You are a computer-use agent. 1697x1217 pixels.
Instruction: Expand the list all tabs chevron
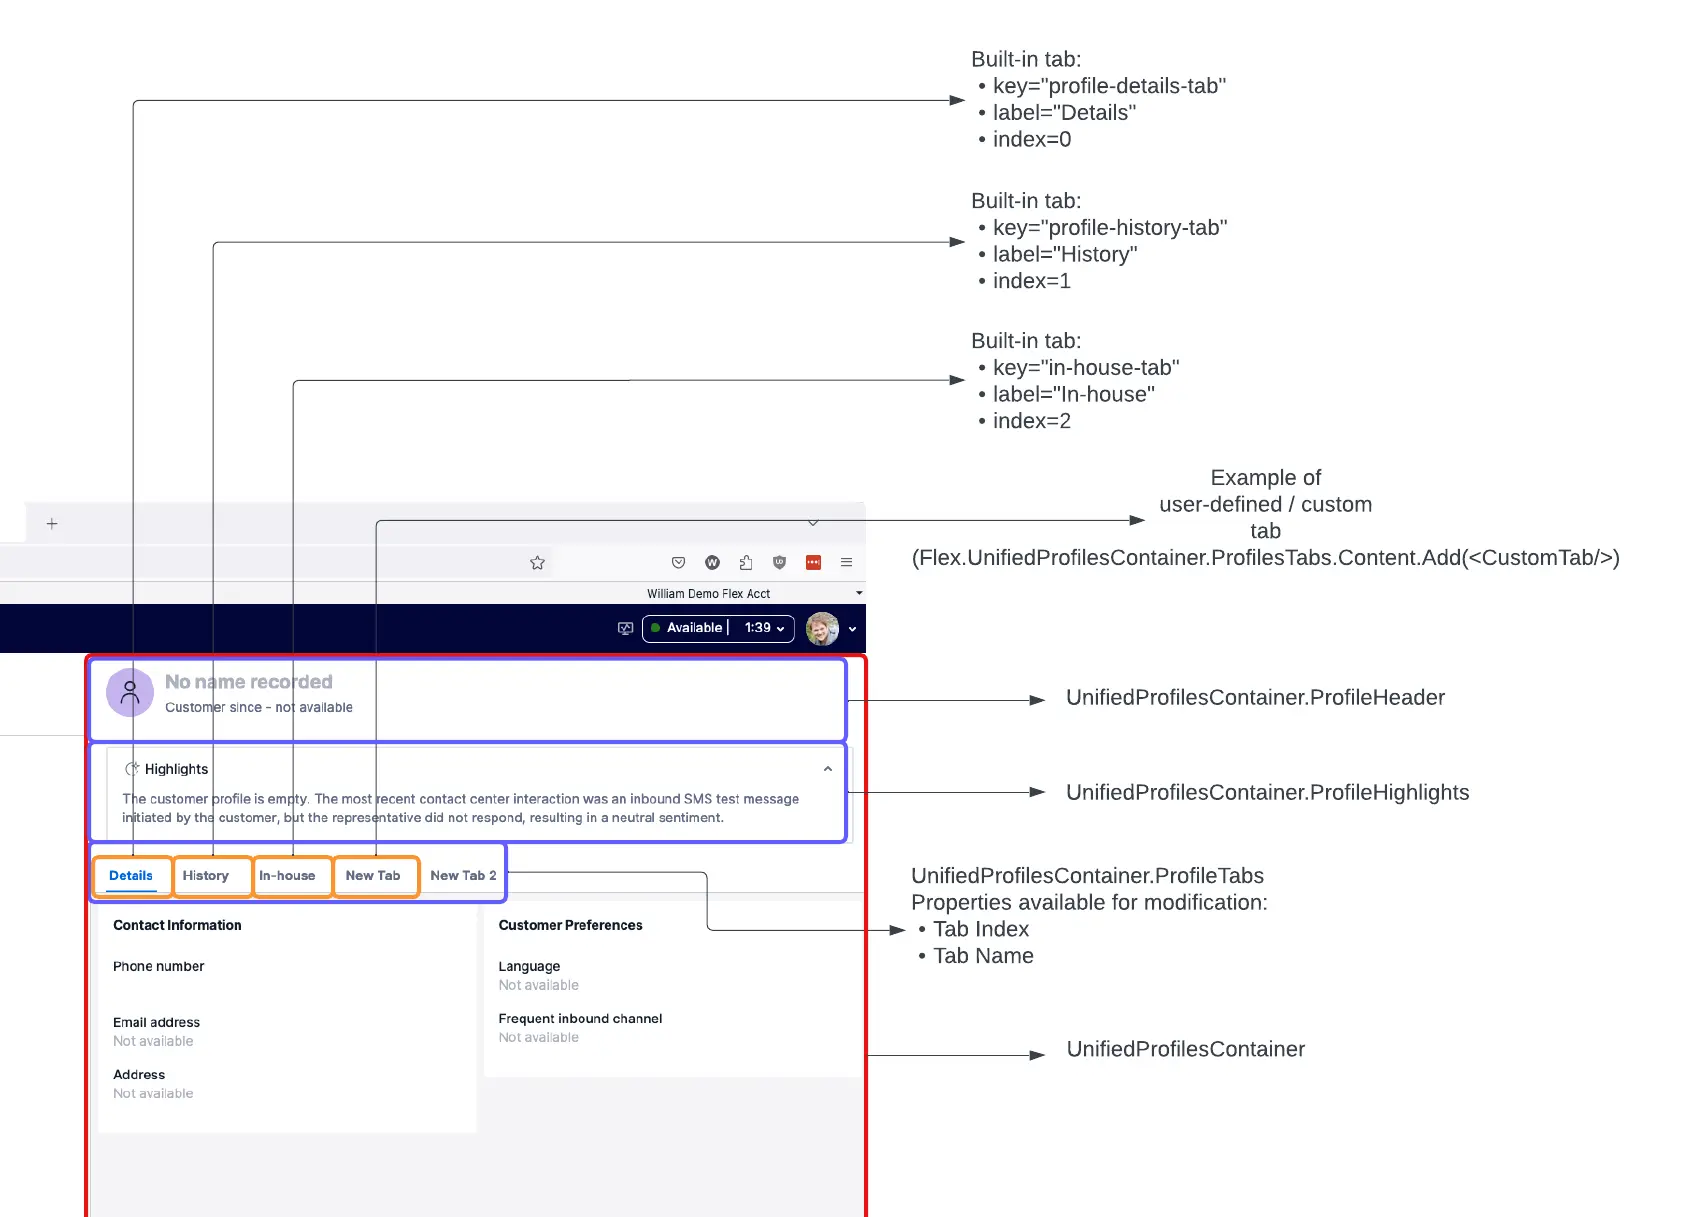813,523
